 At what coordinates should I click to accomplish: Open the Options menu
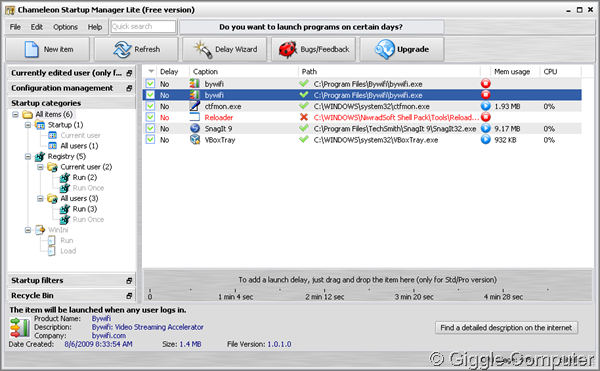pos(65,27)
